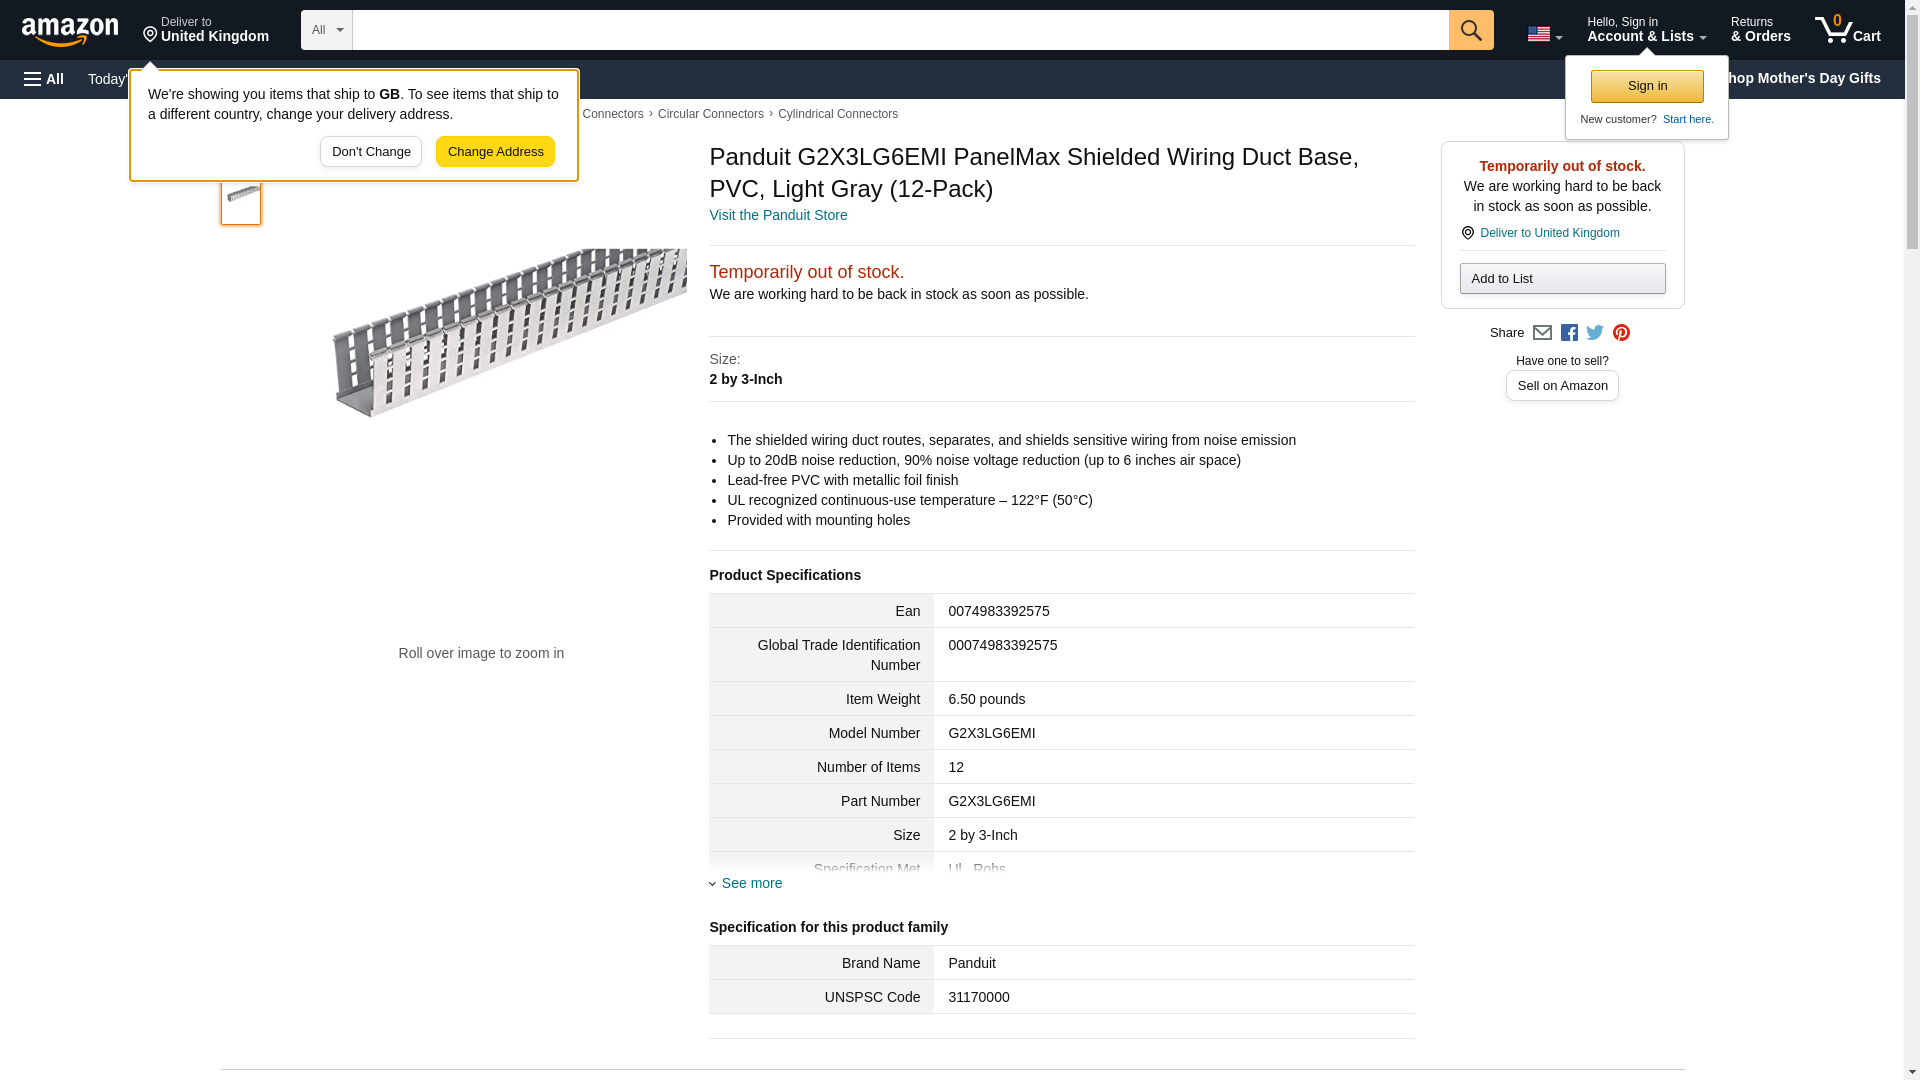Open Returns & Orders
The width and height of the screenshot is (1920, 1080).
[1760, 30]
